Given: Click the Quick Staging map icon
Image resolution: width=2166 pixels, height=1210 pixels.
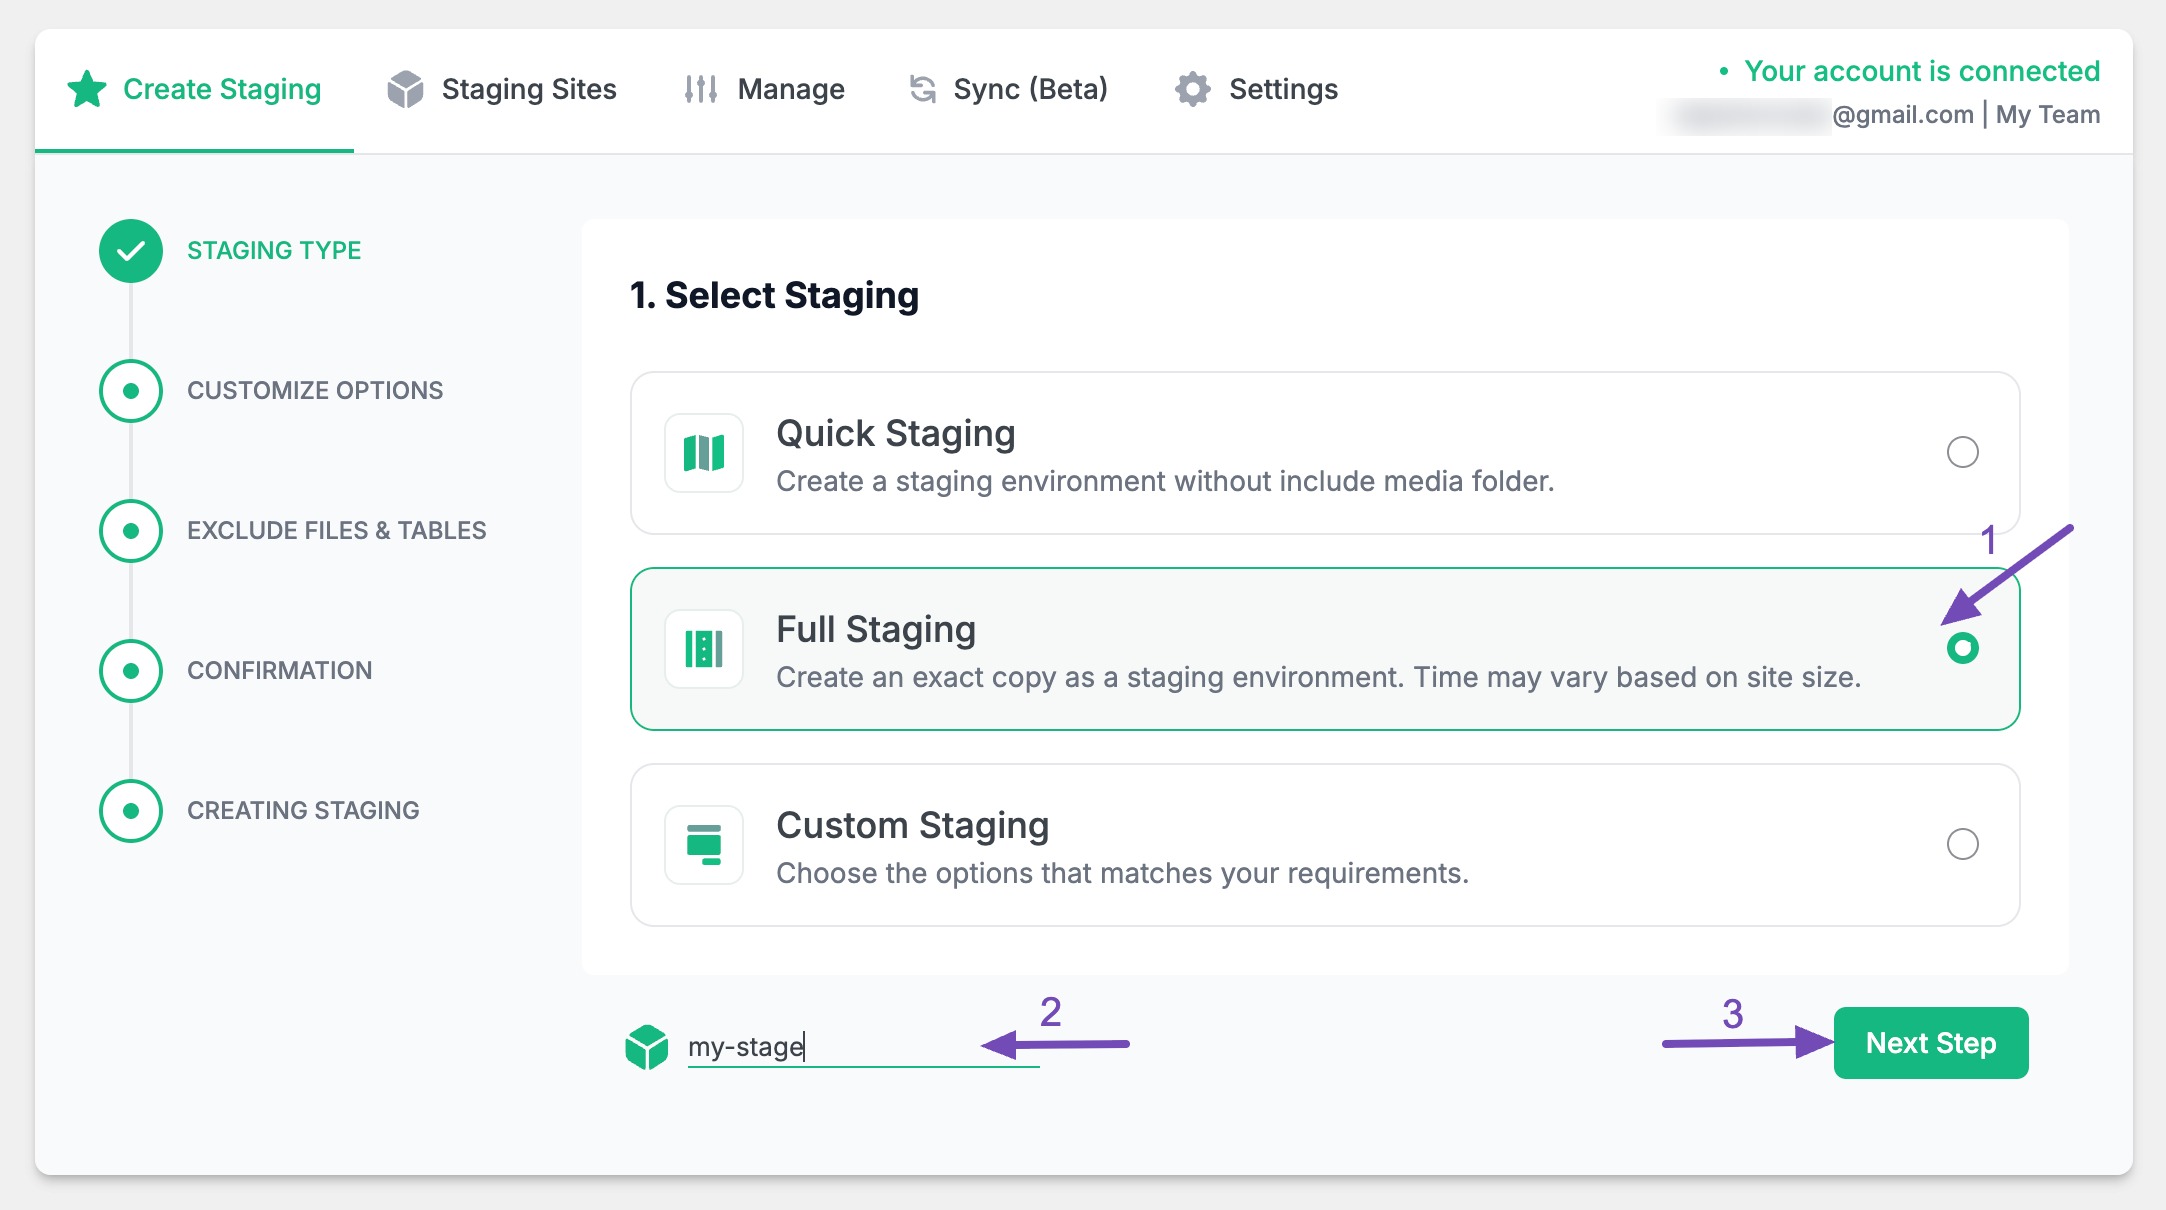Looking at the screenshot, I should (704, 453).
